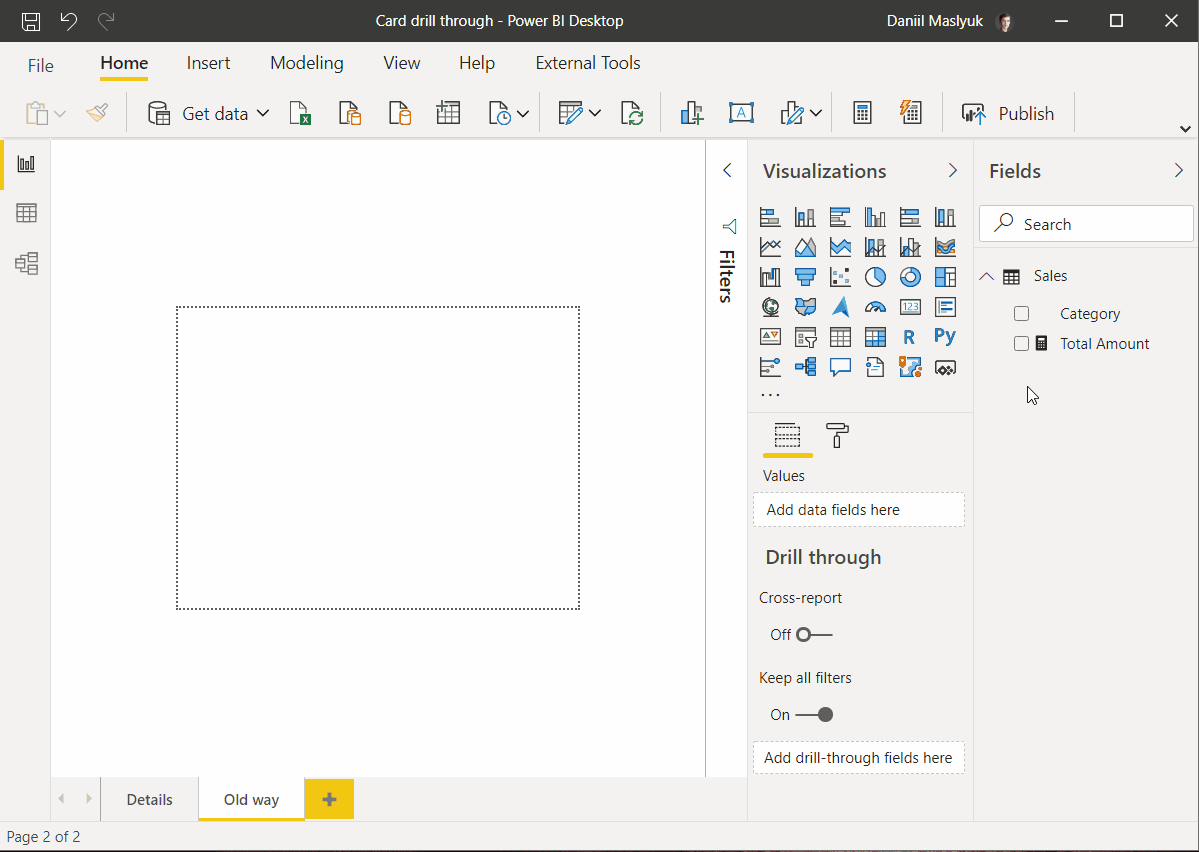This screenshot has width=1199, height=852.
Task: Add a new page with plus button
Action: click(x=330, y=799)
